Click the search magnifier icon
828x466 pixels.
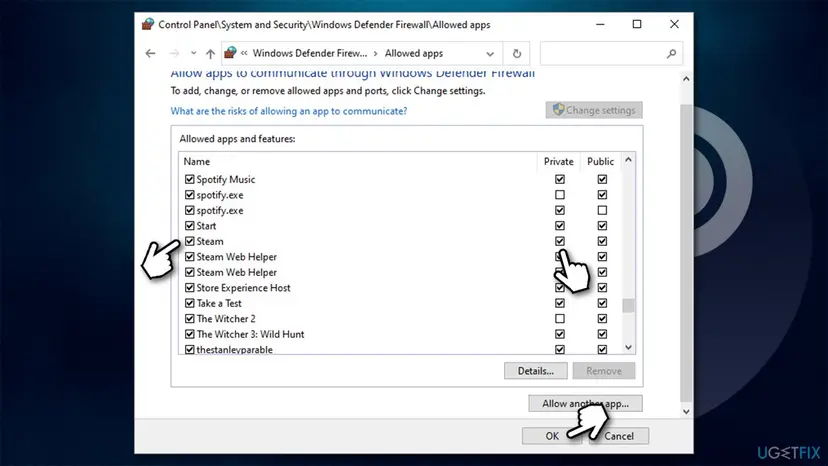point(671,53)
